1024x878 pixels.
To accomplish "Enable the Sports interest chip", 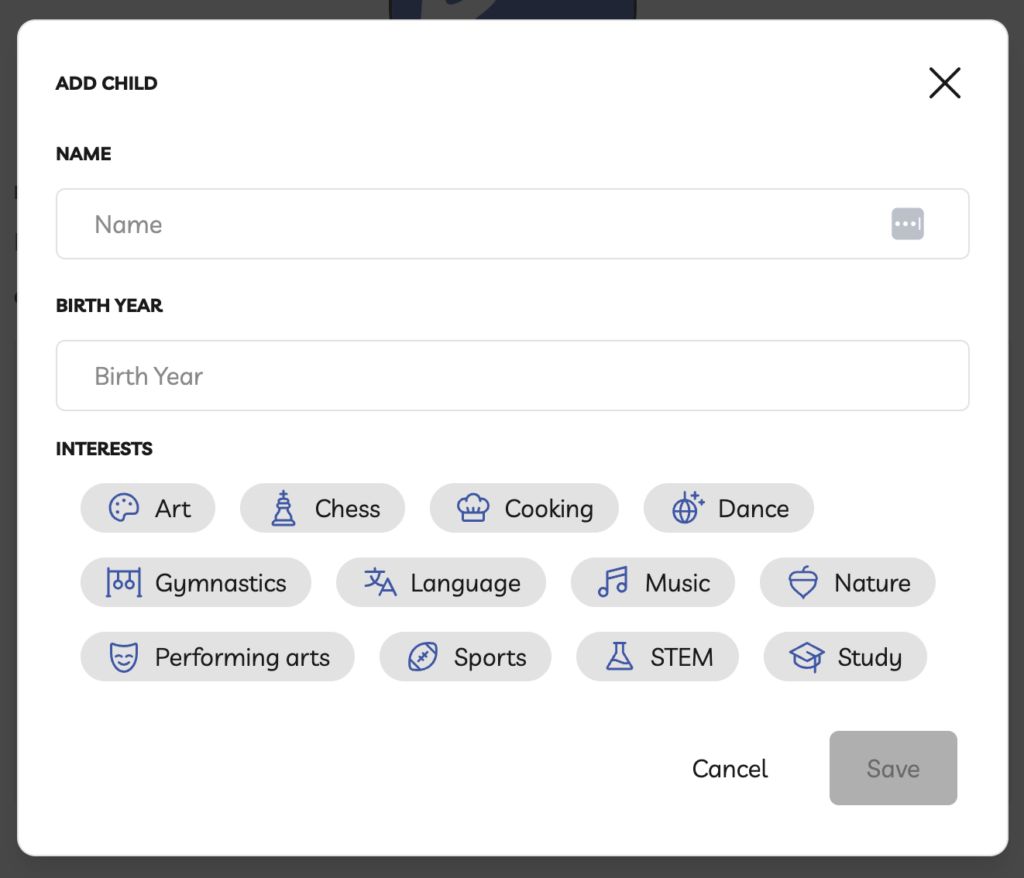I will pyautogui.click(x=465, y=657).
